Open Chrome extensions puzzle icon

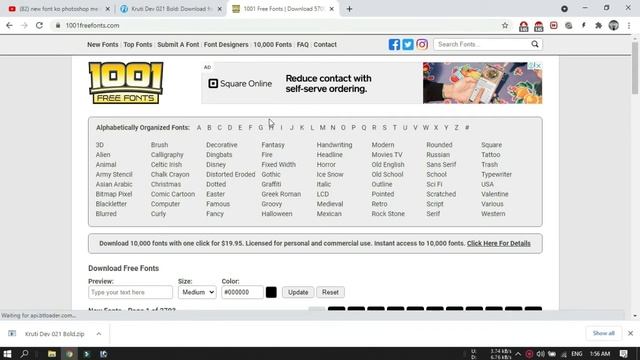click(x=598, y=25)
